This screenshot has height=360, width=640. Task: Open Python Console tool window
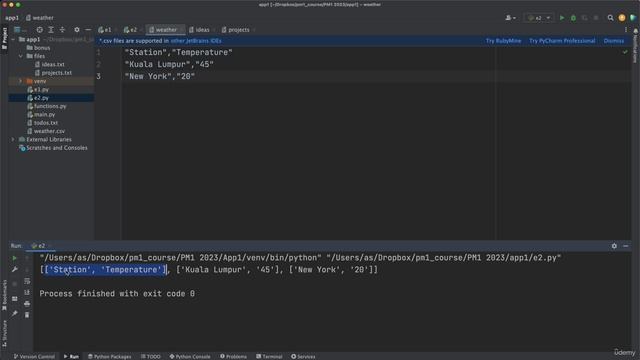tap(190, 356)
